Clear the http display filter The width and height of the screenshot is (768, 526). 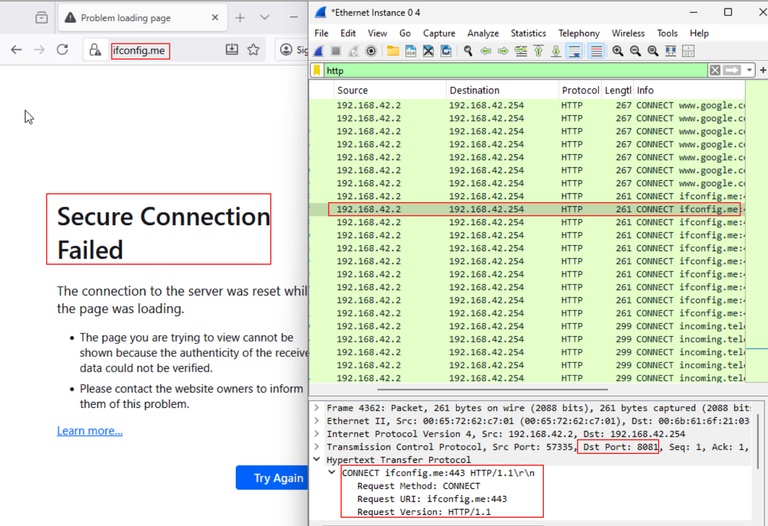pyautogui.click(x=715, y=71)
